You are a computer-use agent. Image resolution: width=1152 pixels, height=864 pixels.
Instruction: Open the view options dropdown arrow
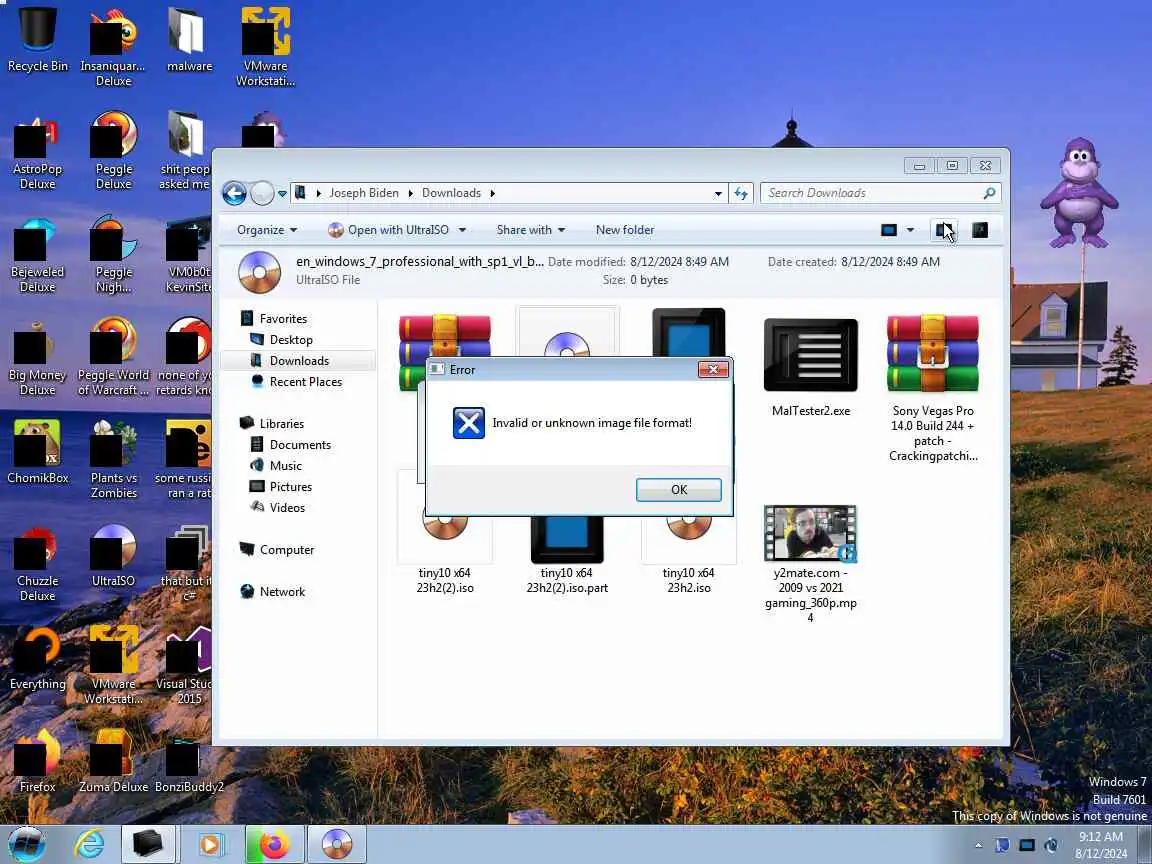[x=910, y=230]
